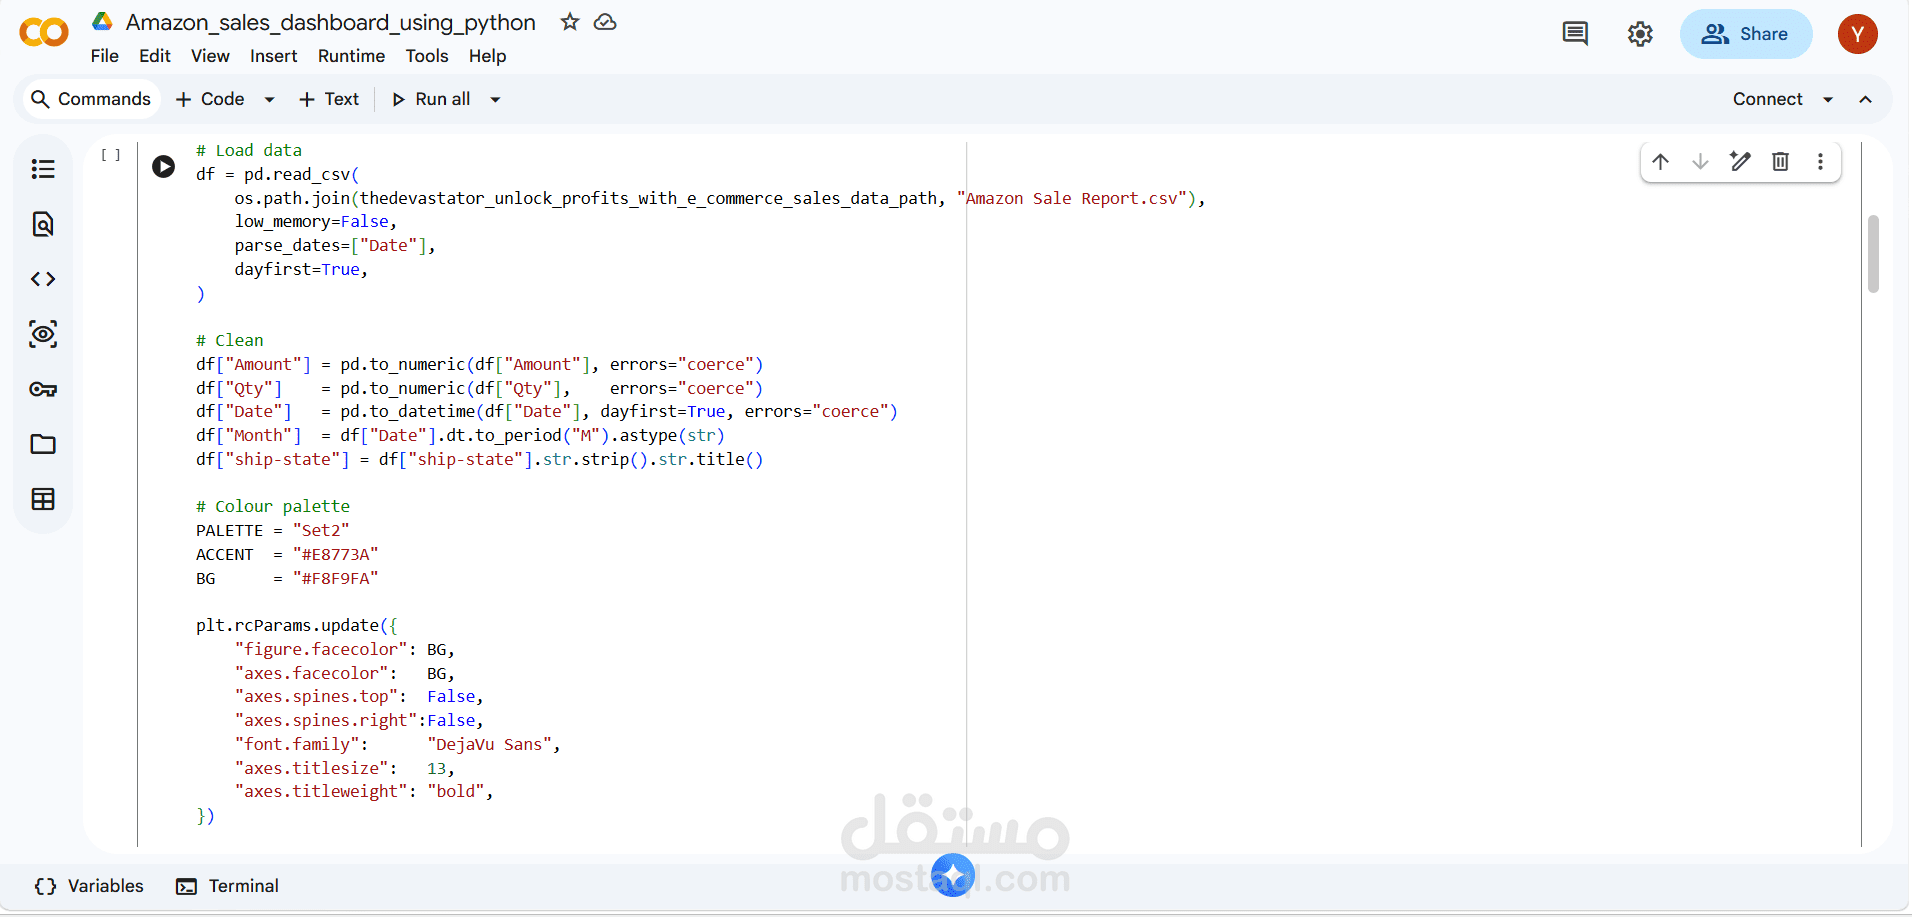1912x917 pixels.
Task: Open the Files folder icon in sidebar
Action: pos(43,444)
